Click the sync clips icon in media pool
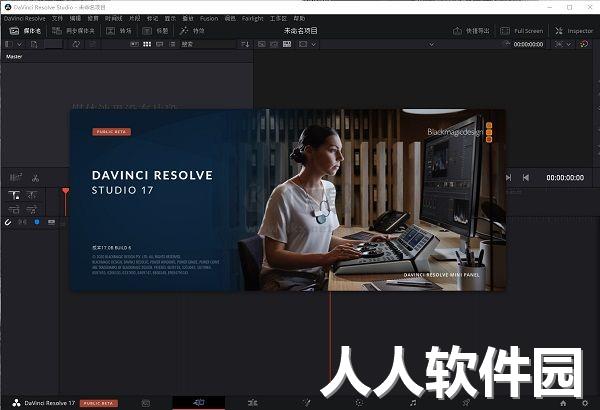Image resolution: width=600 pixels, height=410 pixels. pyautogui.click(x=76, y=44)
